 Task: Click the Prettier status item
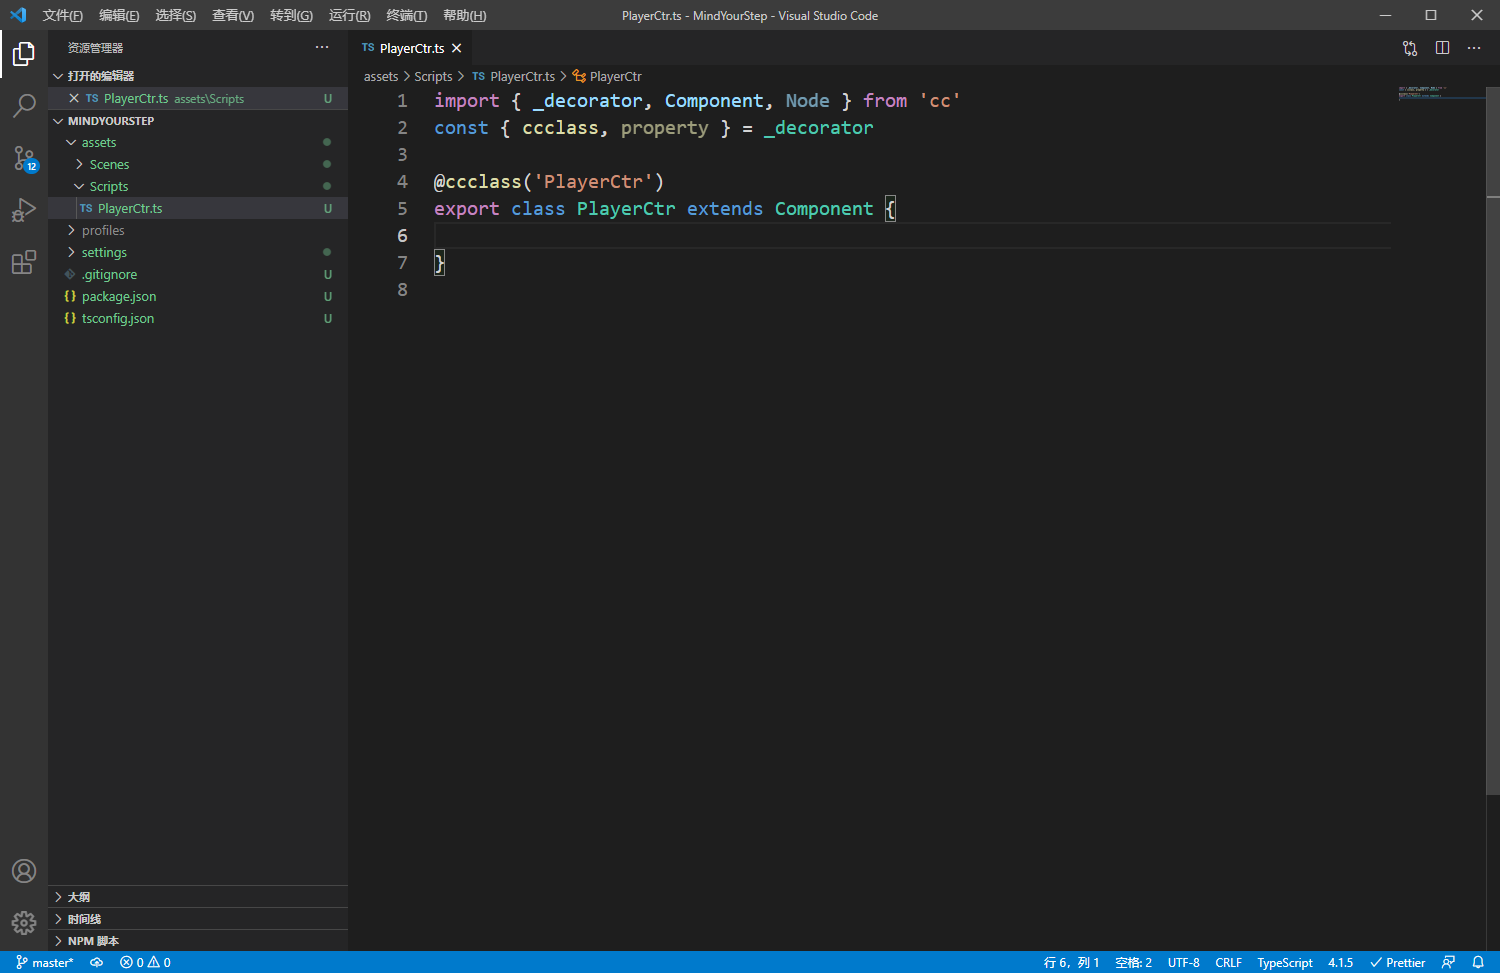coord(1397,962)
